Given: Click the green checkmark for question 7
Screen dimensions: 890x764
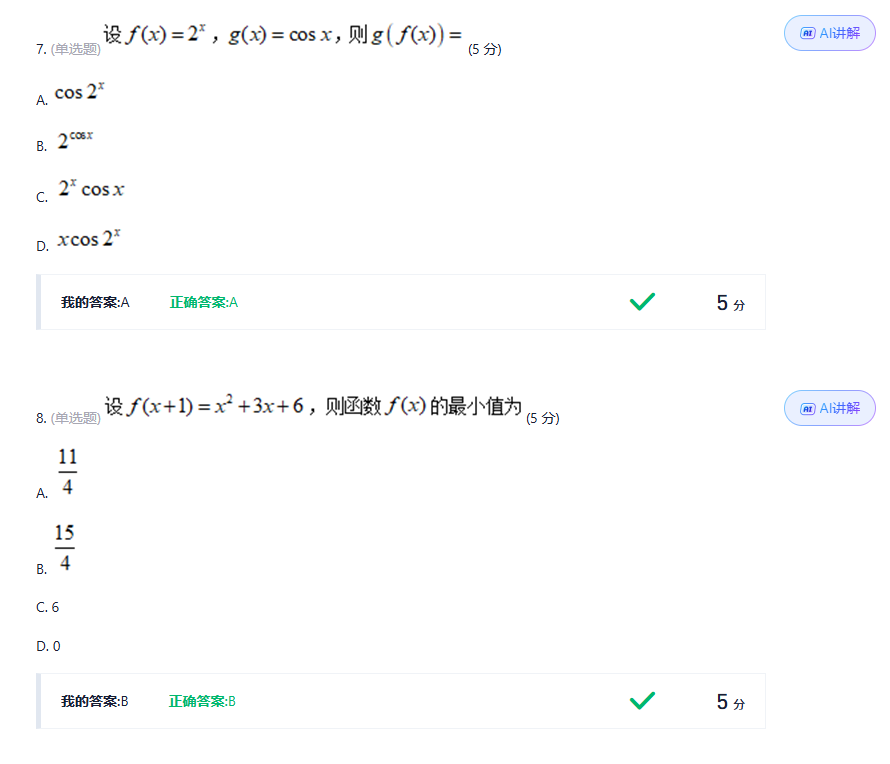Looking at the screenshot, I should click(x=642, y=301).
